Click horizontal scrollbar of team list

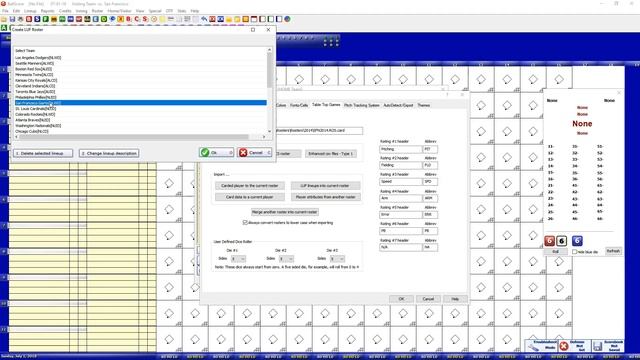coord(141,137)
